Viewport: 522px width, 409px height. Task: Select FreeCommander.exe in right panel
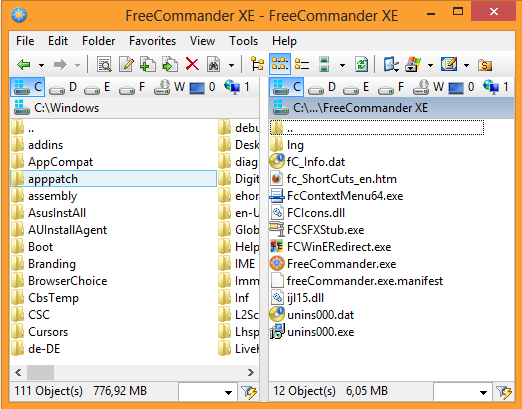pyautogui.click(x=341, y=264)
